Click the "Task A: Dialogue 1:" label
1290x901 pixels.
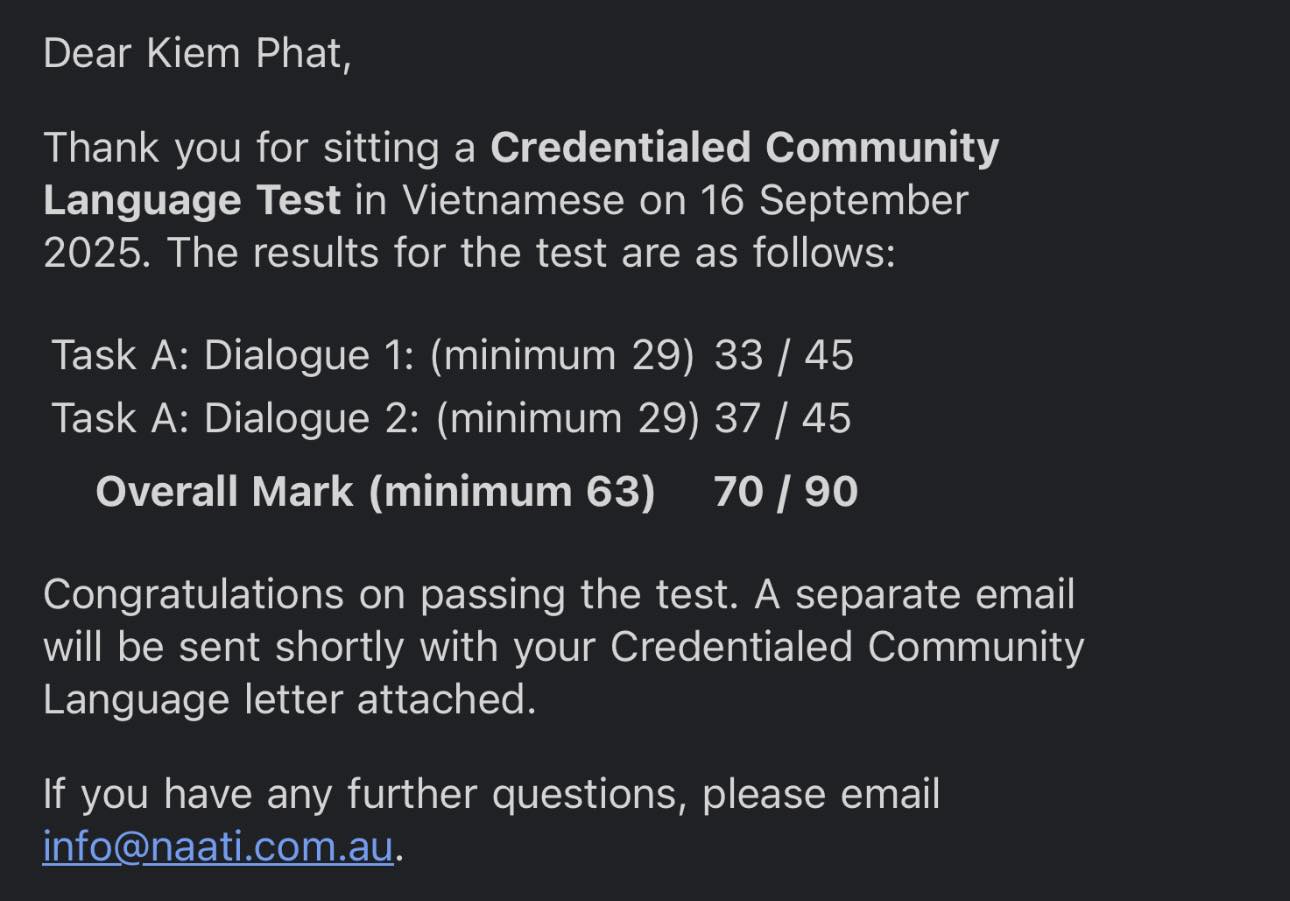[232, 356]
